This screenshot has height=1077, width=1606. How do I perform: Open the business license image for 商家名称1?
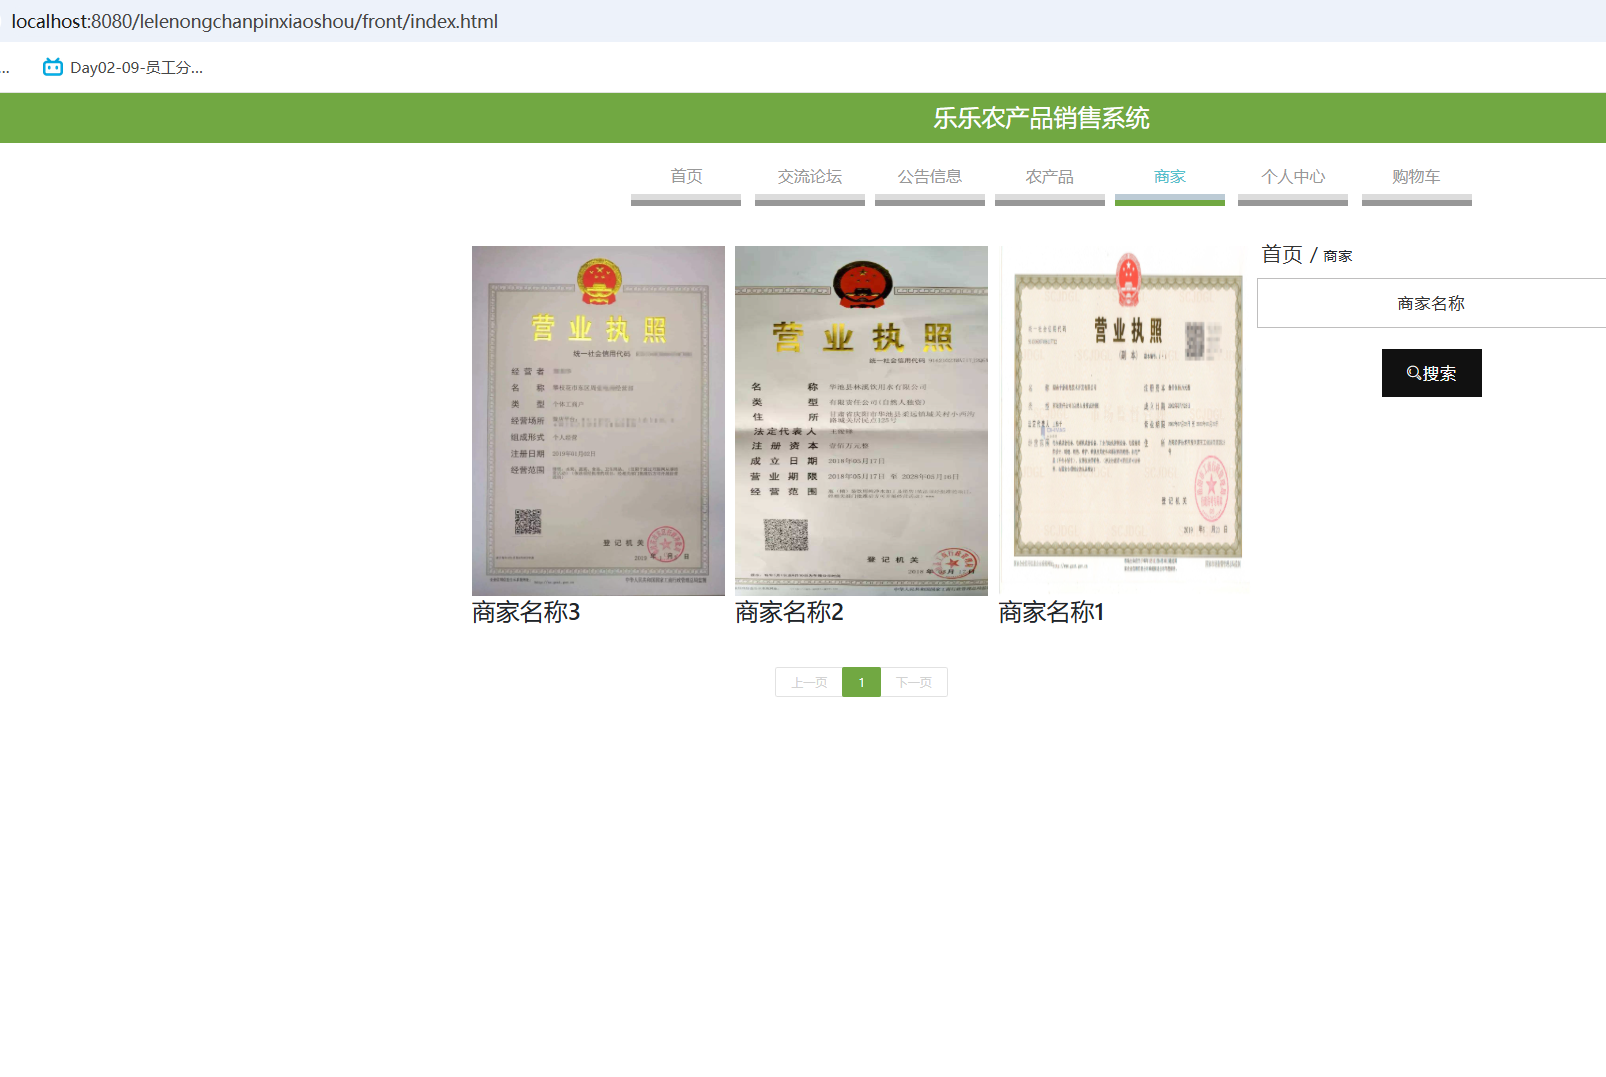coord(1125,421)
